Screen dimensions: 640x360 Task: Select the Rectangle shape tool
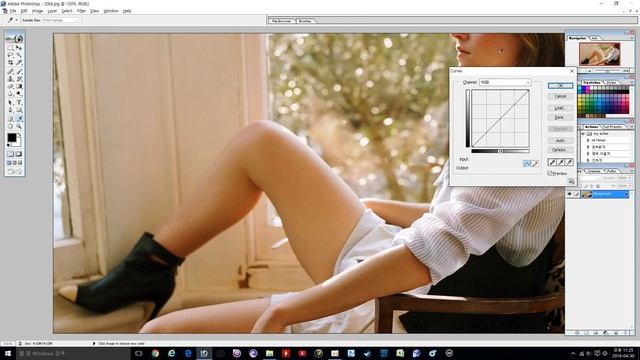coord(19,110)
